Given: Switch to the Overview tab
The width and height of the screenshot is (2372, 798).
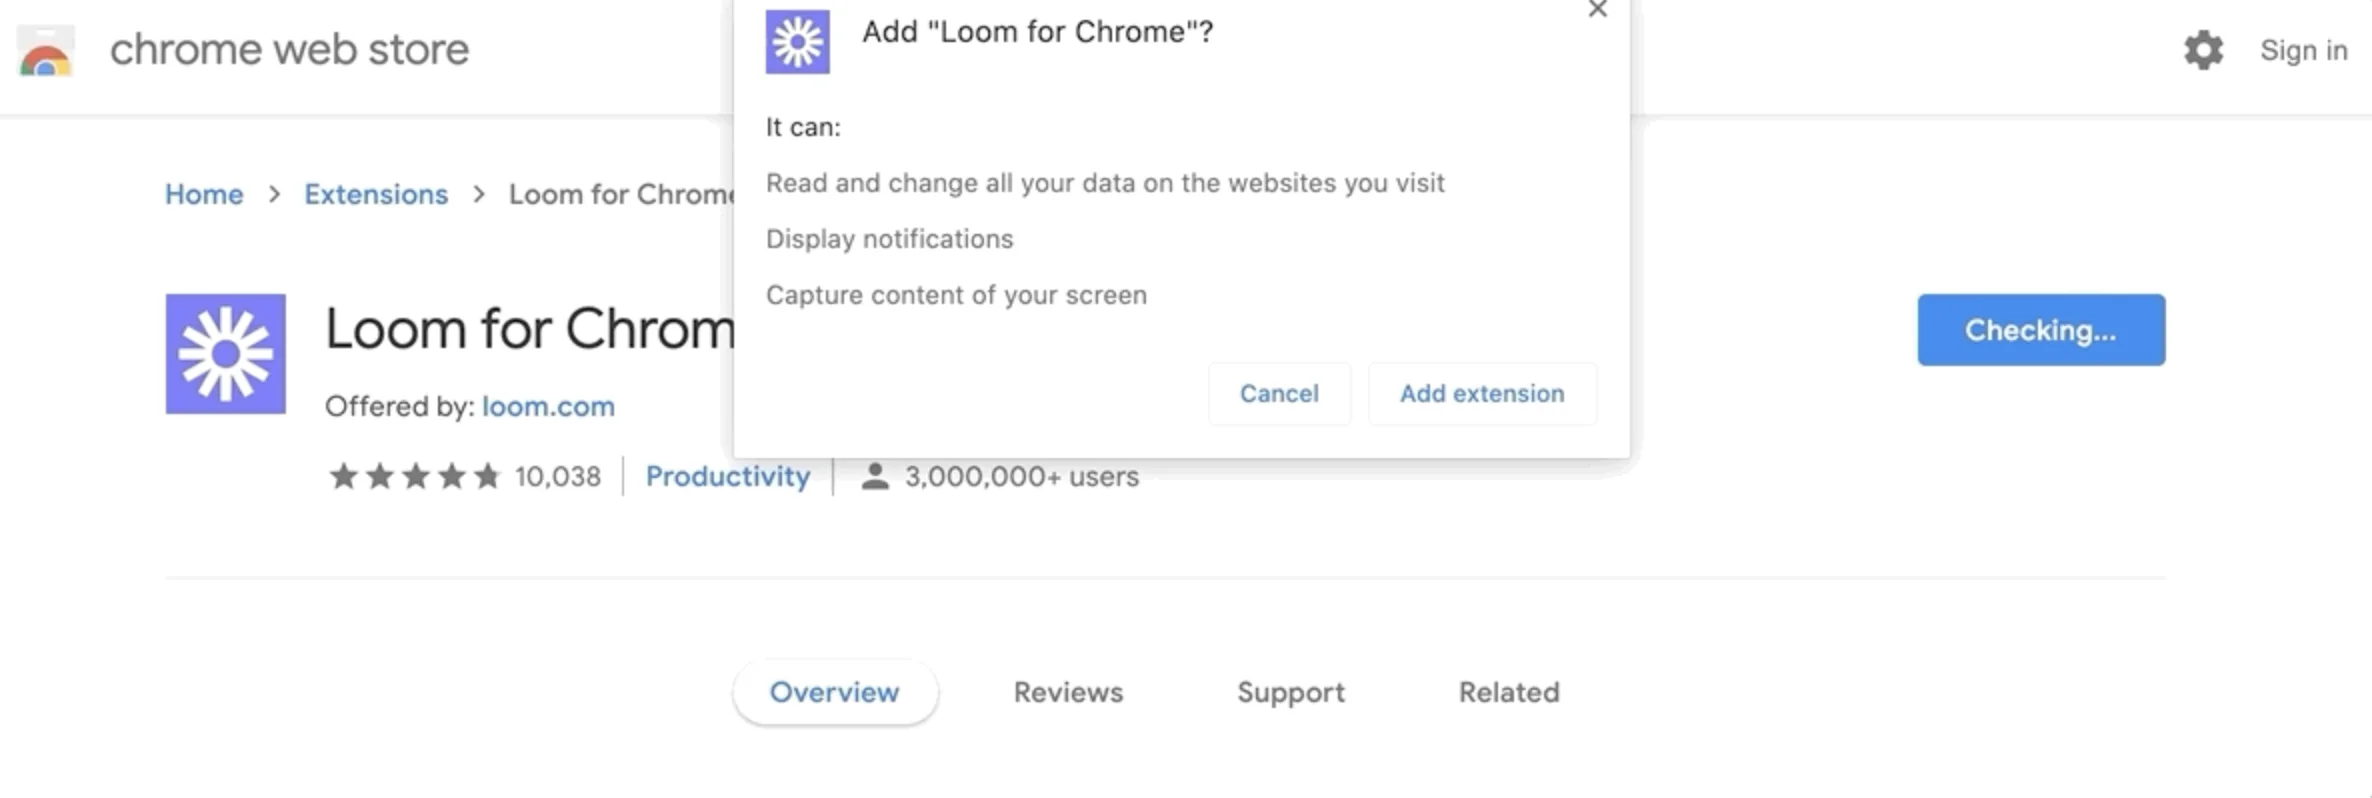Looking at the screenshot, I should pos(835,692).
